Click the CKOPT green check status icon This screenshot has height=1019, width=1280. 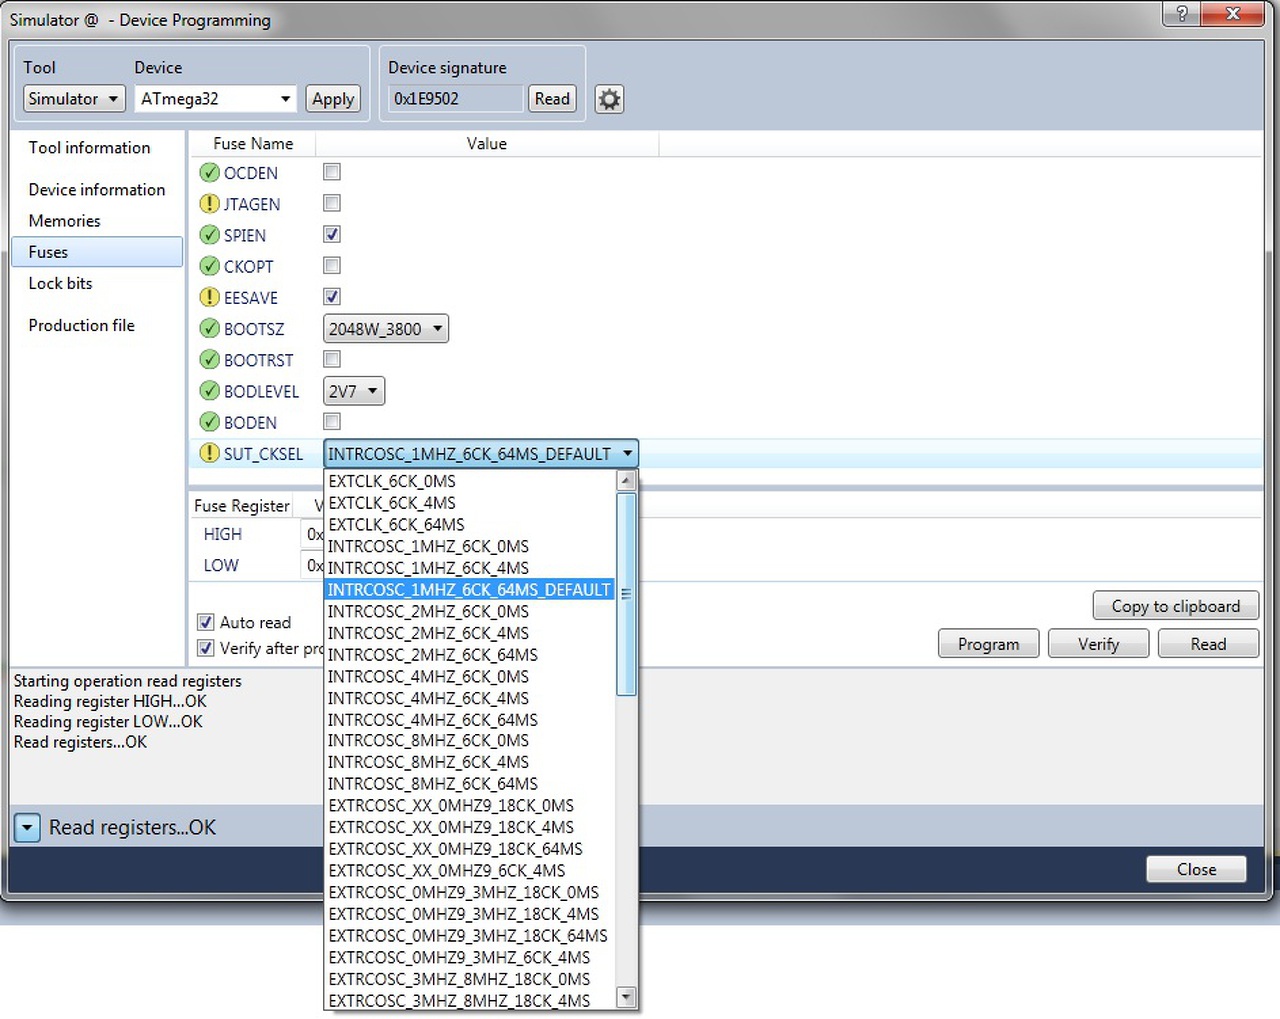209,266
